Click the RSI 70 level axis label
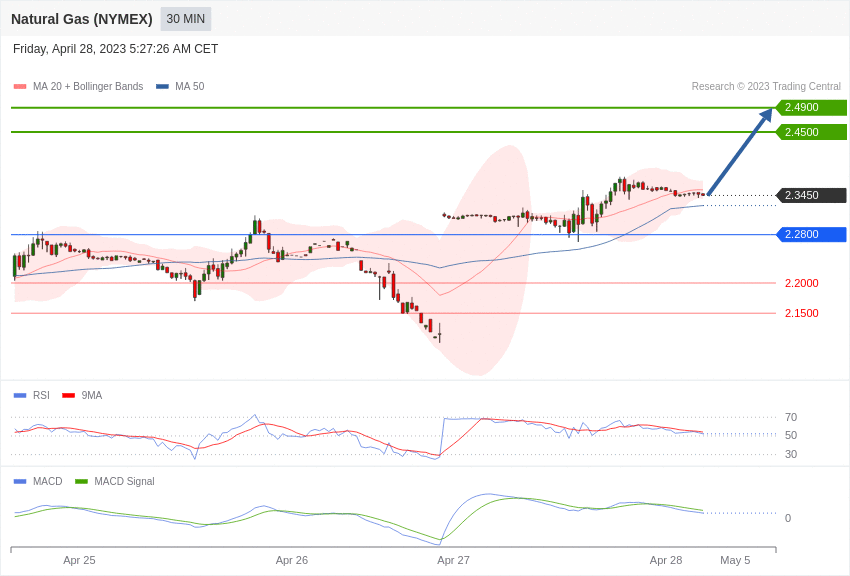 pos(791,417)
